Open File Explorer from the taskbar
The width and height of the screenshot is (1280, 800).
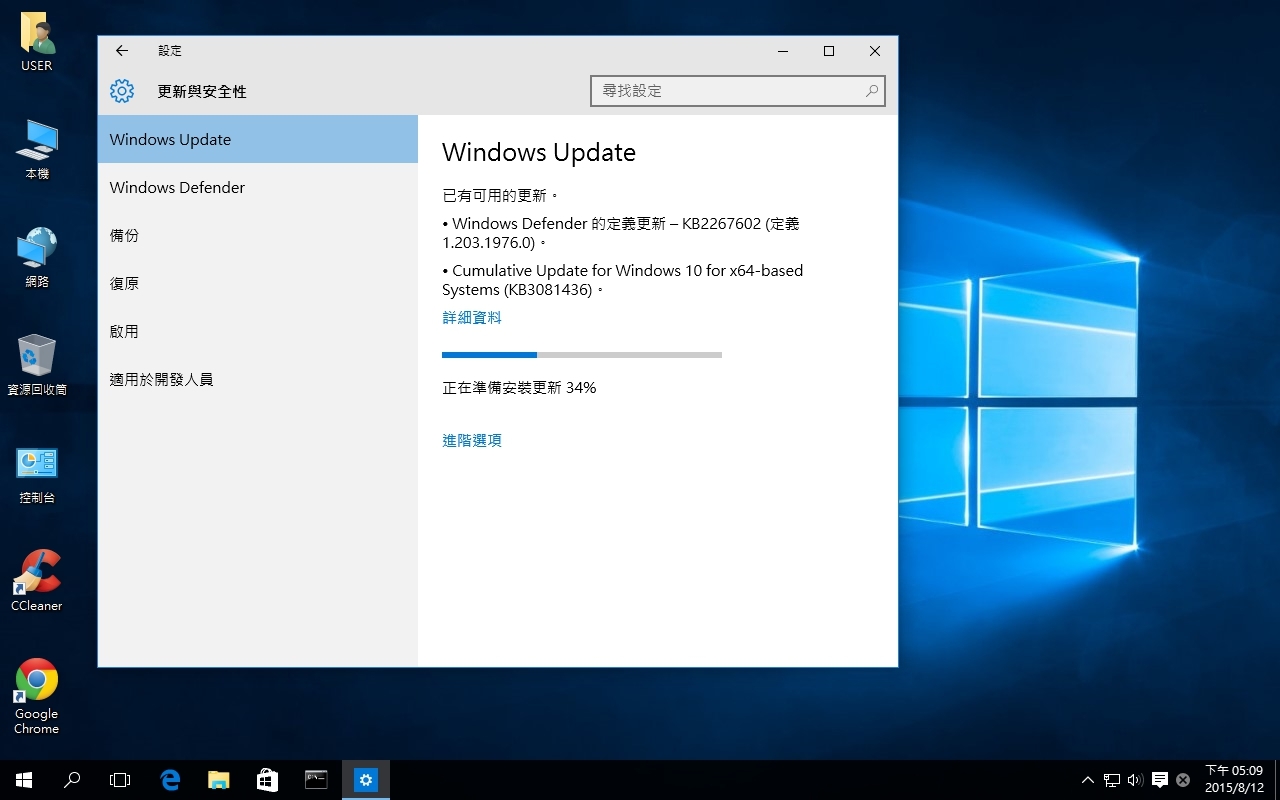tap(218, 780)
